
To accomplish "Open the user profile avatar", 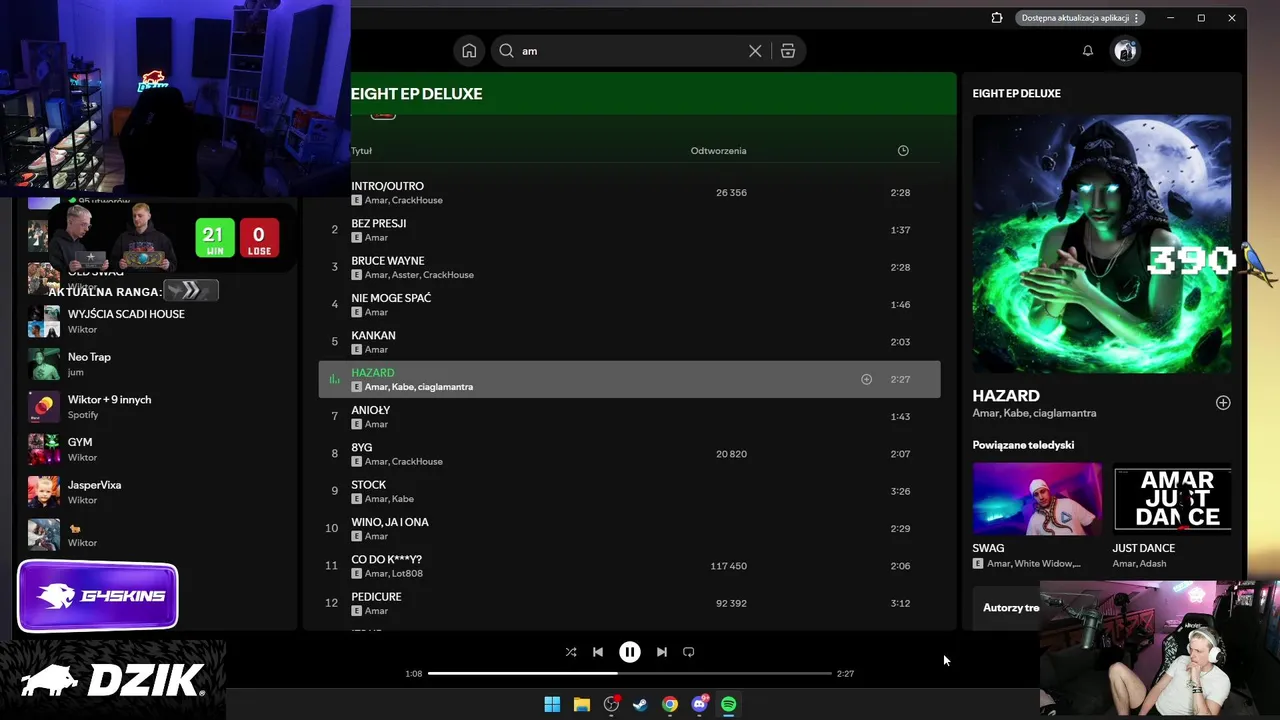I will (1125, 51).
